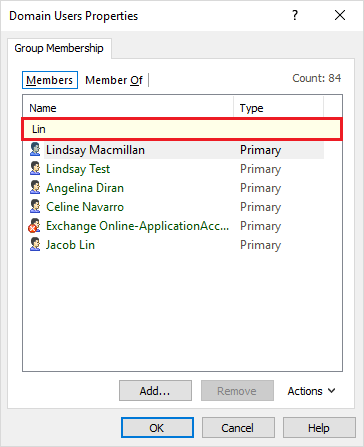The width and height of the screenshot is (364, 447).
Task: Click Primary type for Lindsay Macmillan
Action: (261, 150)
